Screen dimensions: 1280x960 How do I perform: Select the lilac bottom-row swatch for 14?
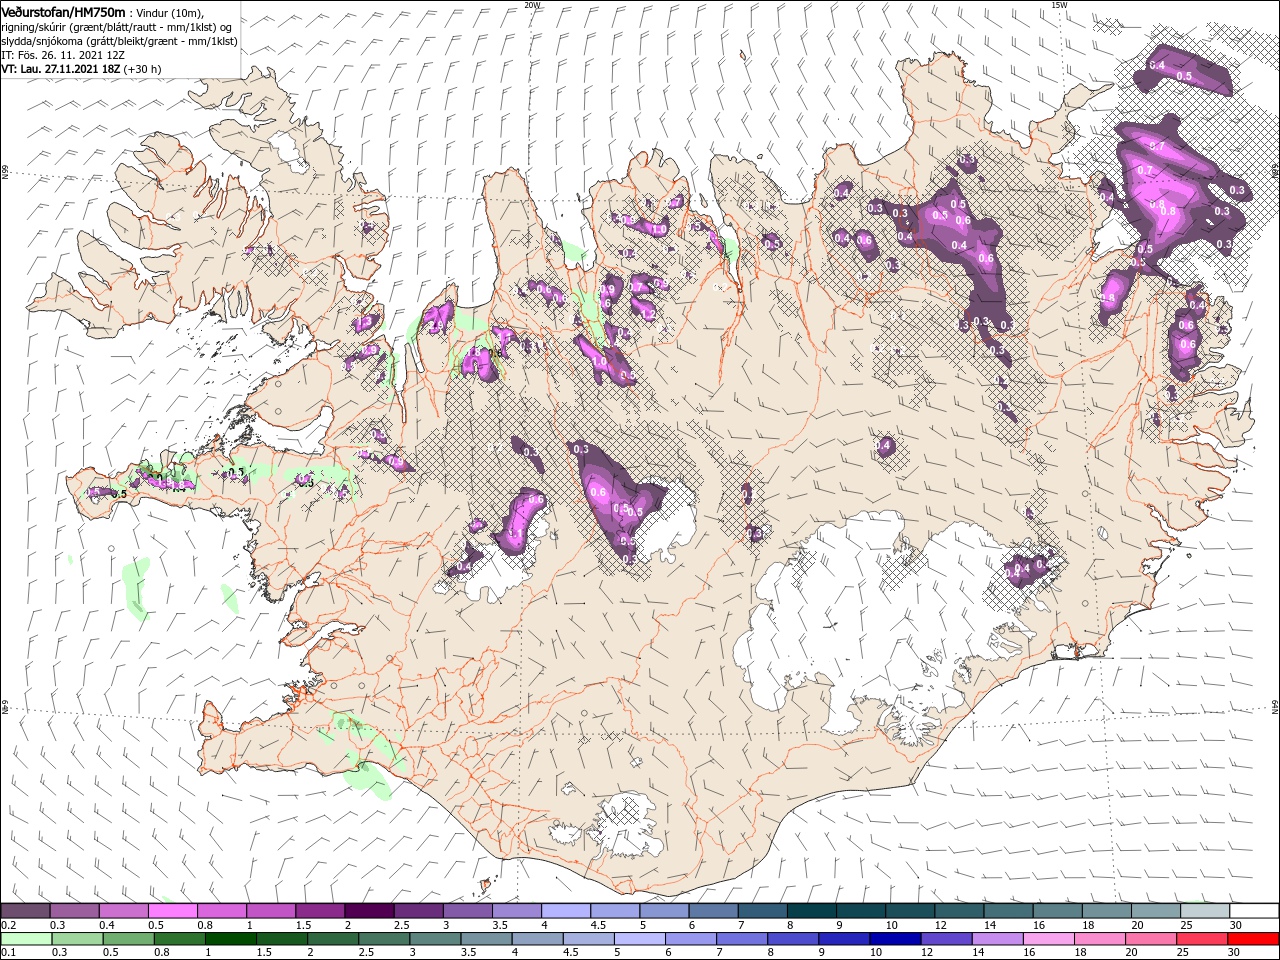[997, 939]
